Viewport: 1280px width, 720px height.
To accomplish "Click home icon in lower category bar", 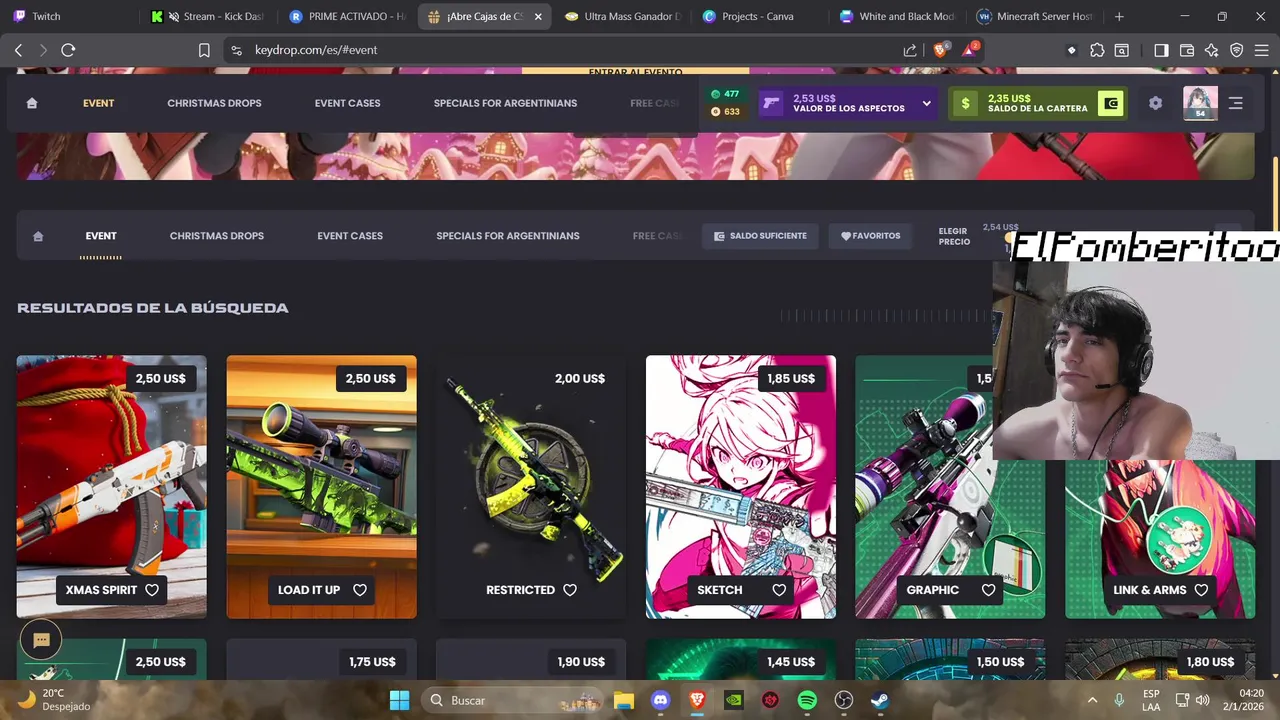I will click(38, 236).
